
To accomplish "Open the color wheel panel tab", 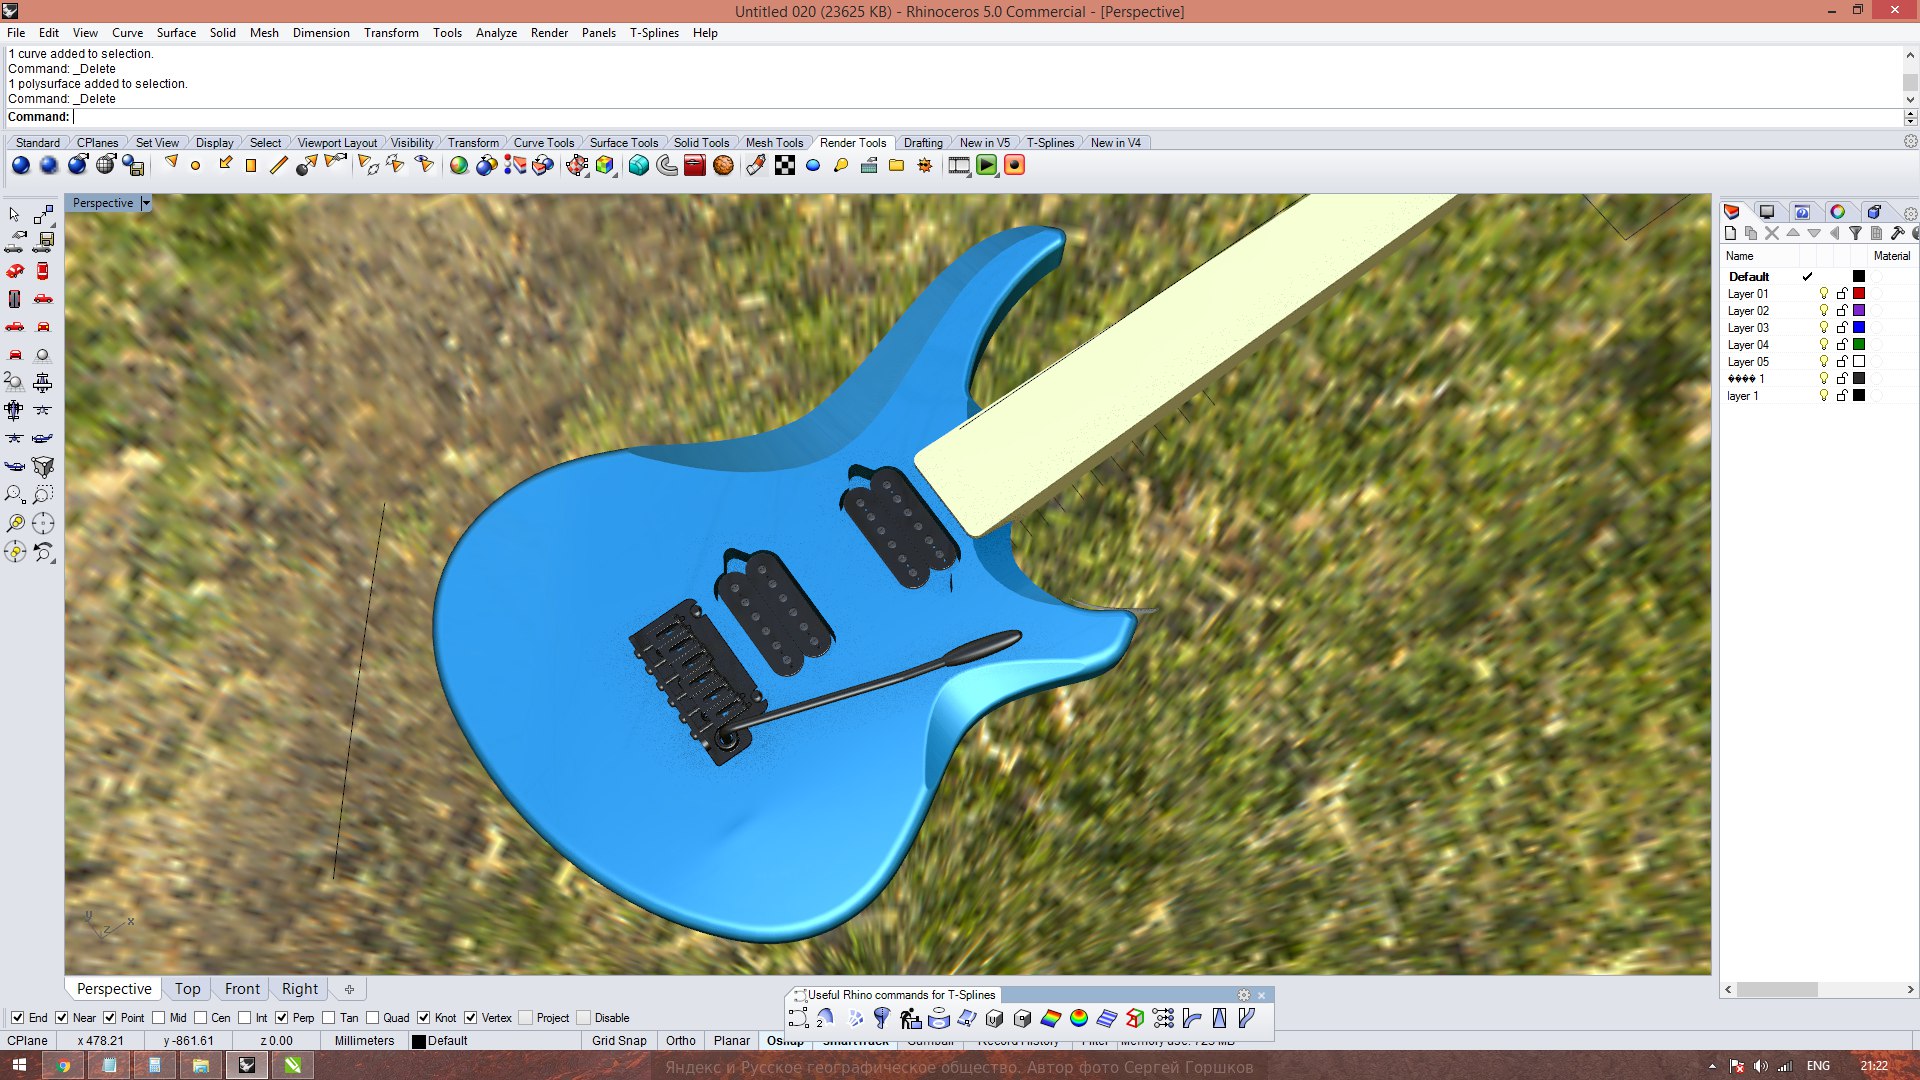I will pyautogui.click(x=1837, y=212).
